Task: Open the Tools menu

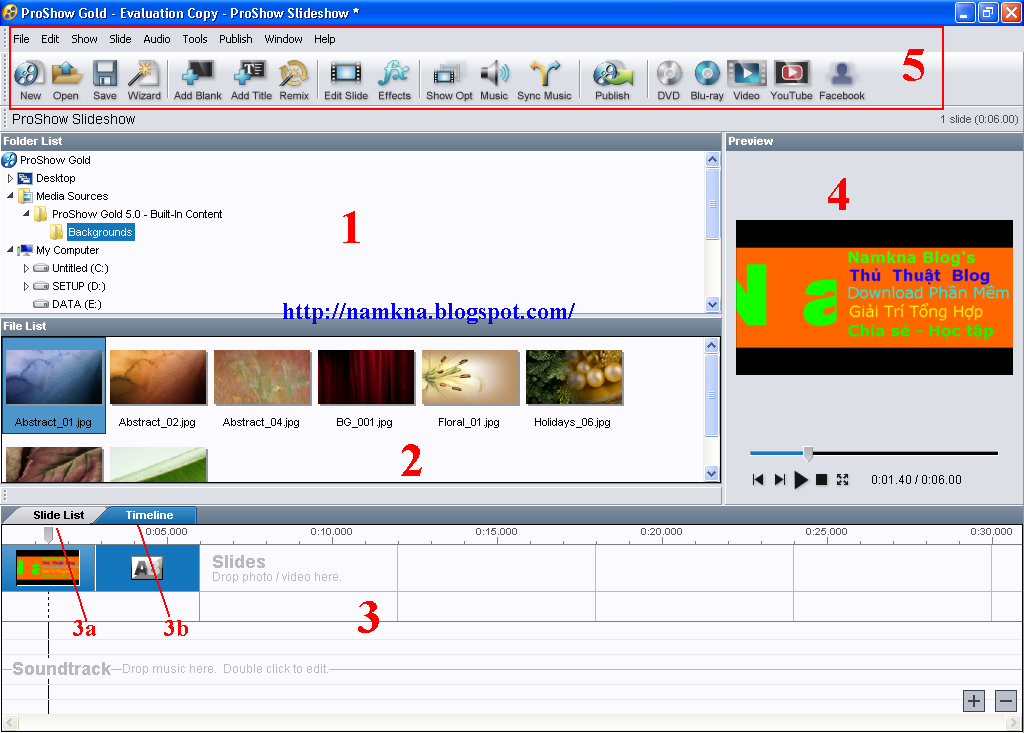Action: tap(195, 39)
